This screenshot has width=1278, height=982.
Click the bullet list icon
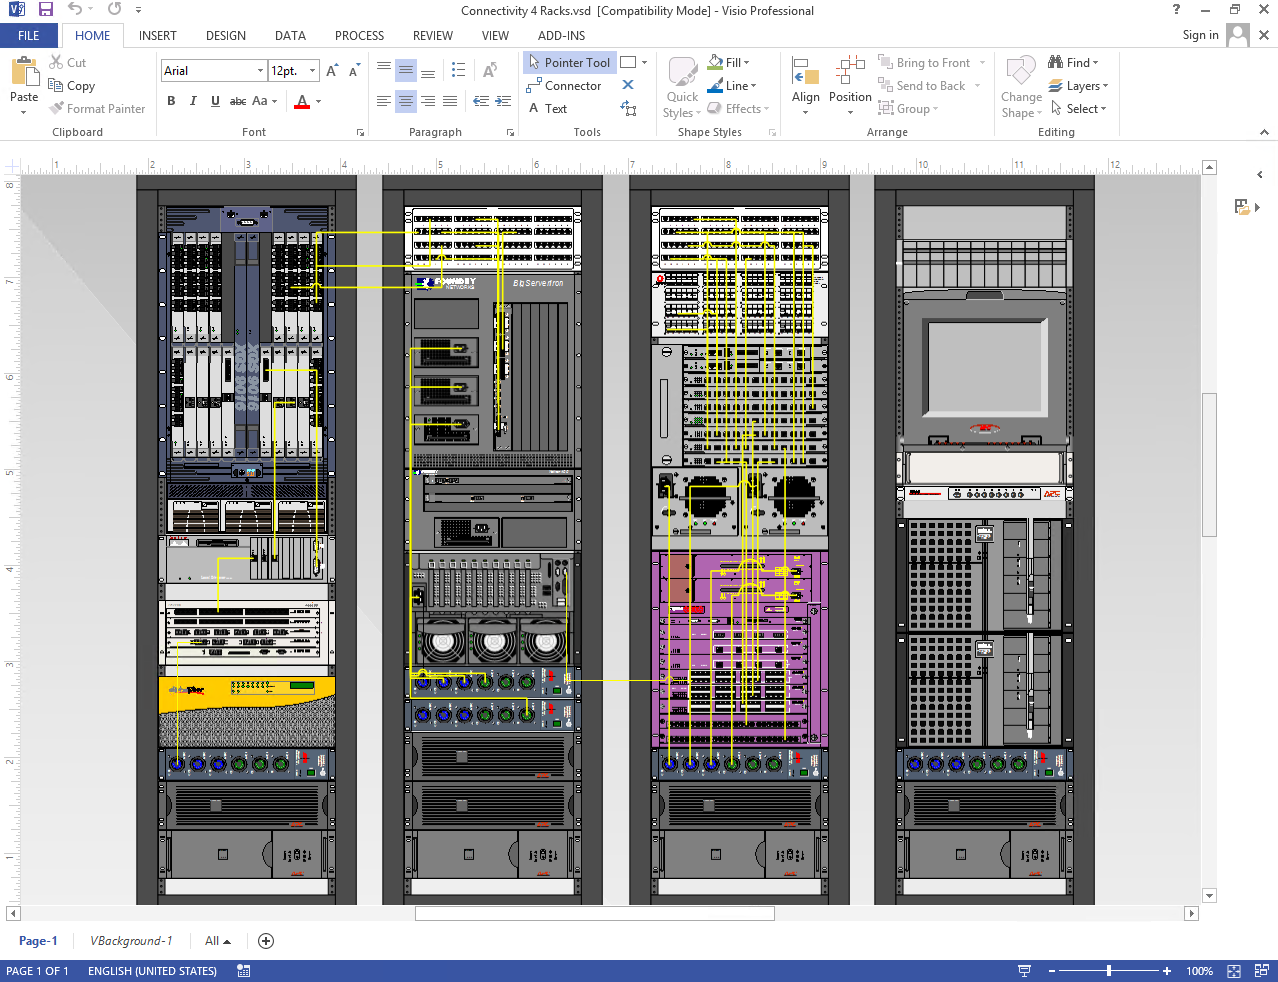point(458,70)
